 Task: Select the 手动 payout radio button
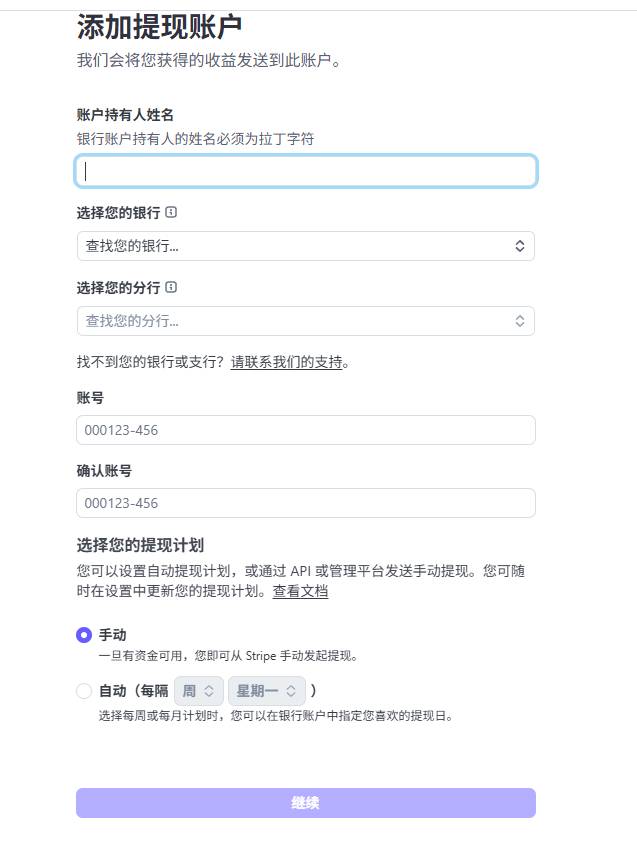click(x=84, y=635)
